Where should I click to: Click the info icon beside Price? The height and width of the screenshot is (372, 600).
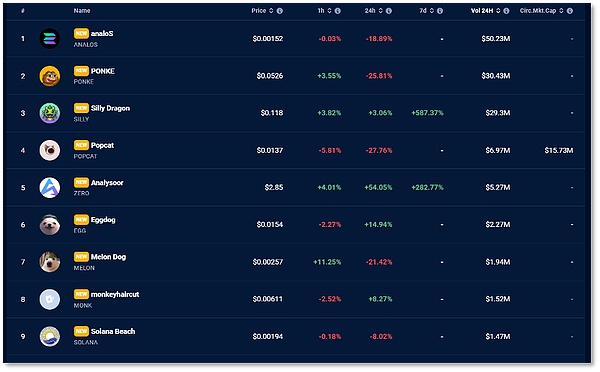click(x=280, y=11)
